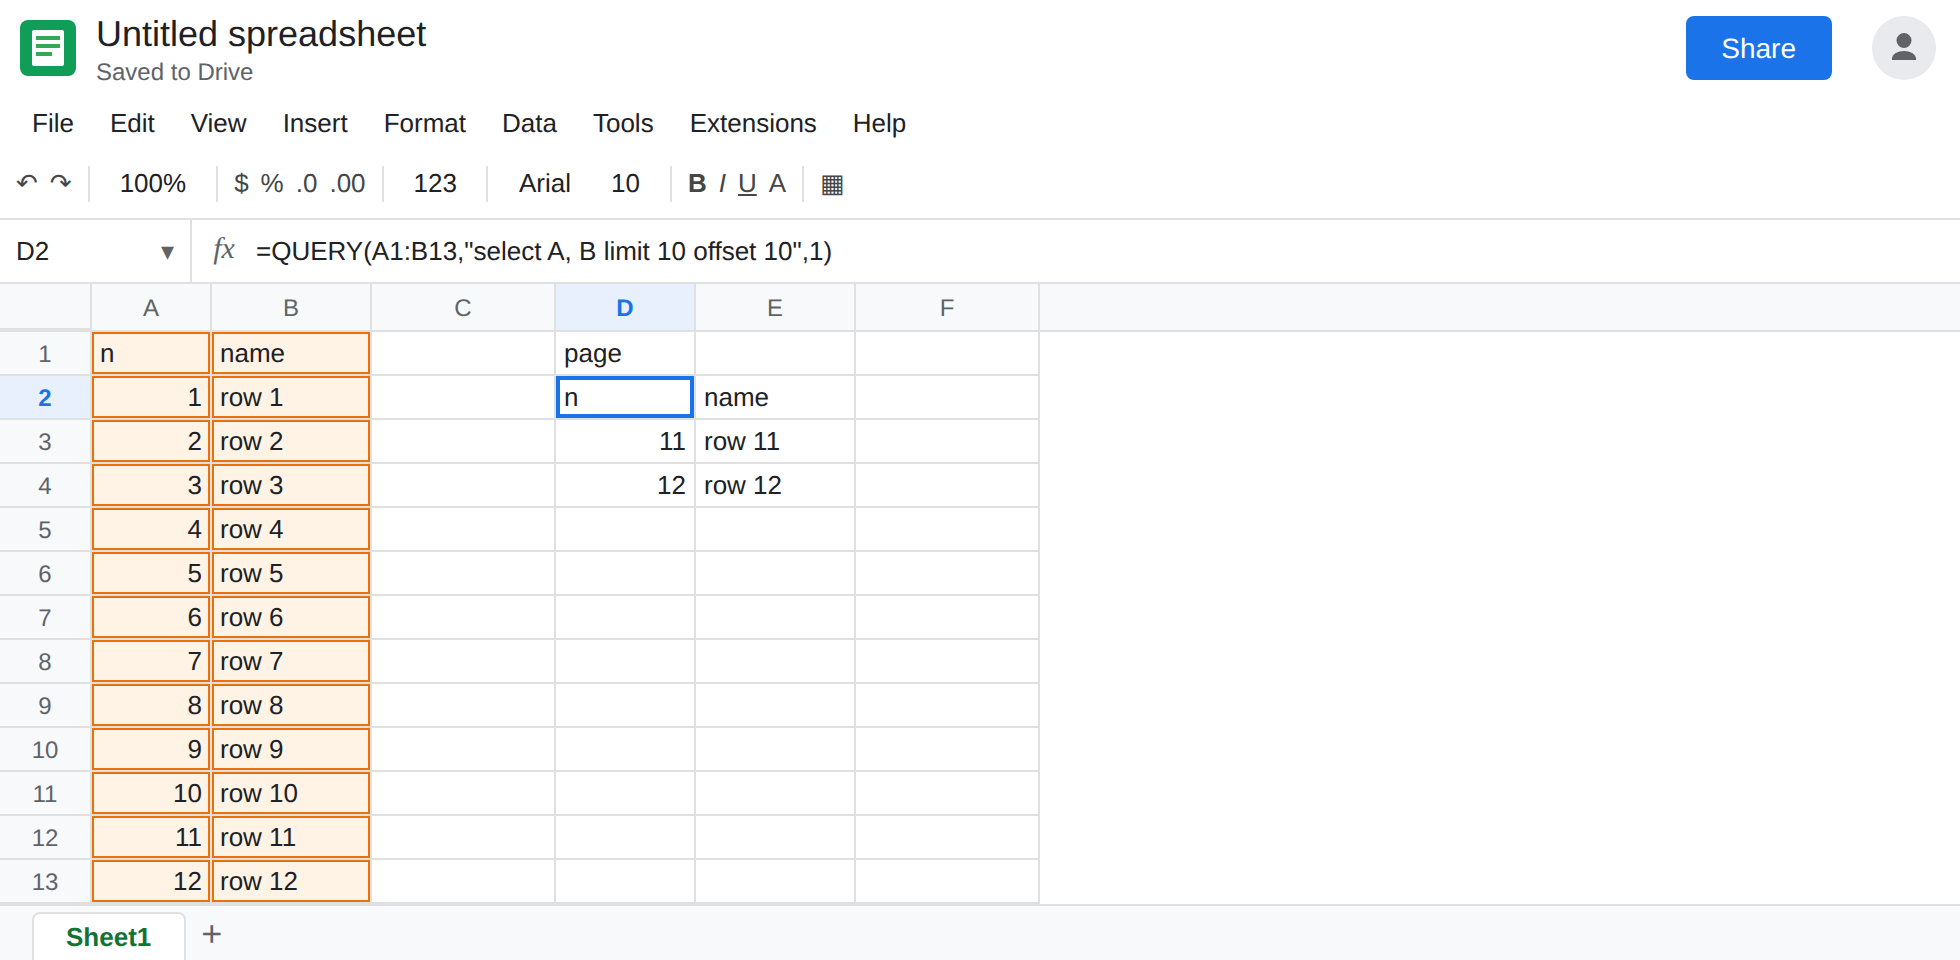Toggle underline formatting
Image resolution: width=1960 pixels, height=960 pixels.
[x=747, y=183]
